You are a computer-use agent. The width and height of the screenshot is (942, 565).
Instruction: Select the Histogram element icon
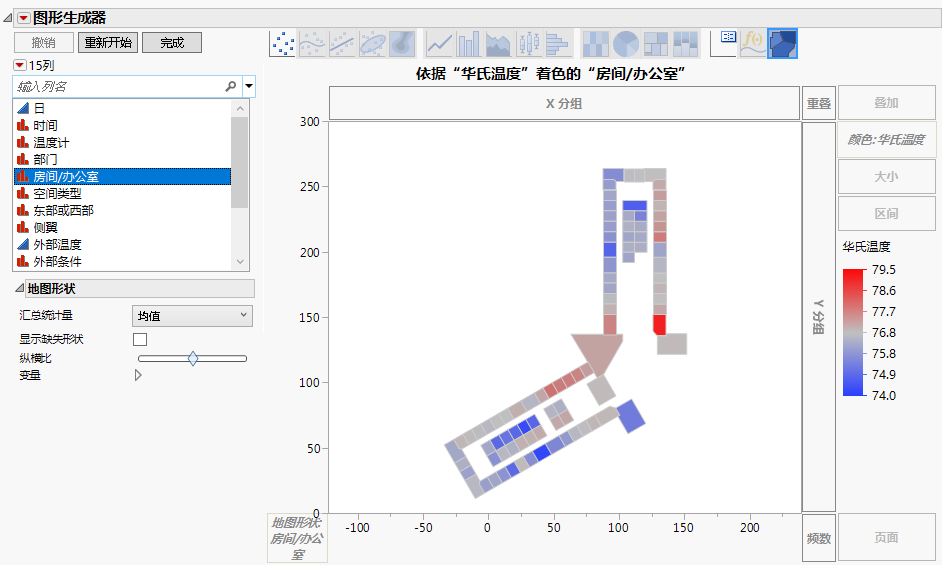coord(558,43)
